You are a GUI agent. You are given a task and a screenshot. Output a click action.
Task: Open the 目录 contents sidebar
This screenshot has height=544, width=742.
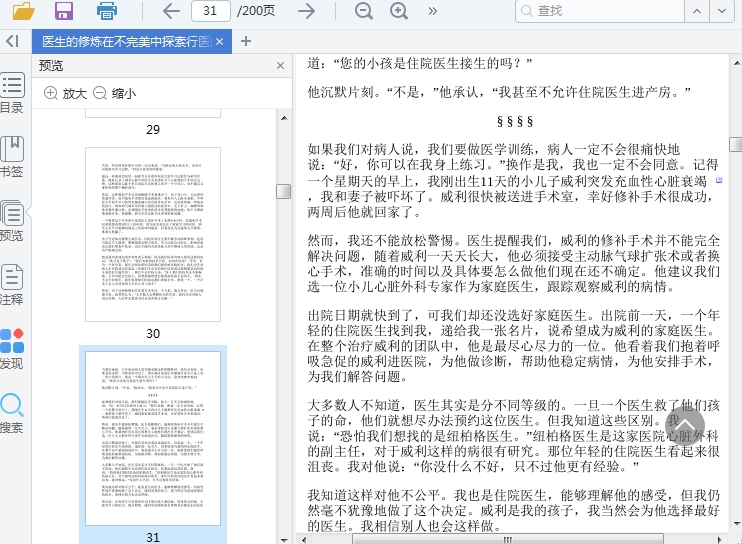click(x=12, y=93)
